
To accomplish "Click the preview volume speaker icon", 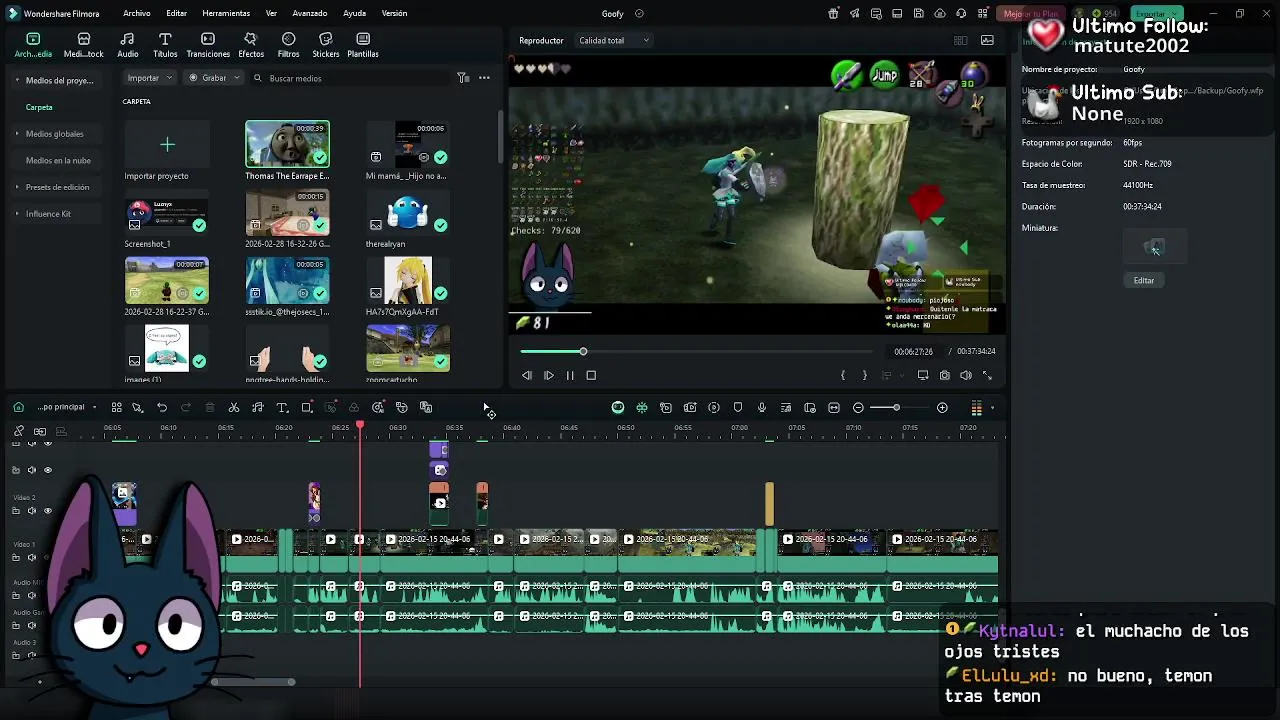I will [x=966, y=375].
